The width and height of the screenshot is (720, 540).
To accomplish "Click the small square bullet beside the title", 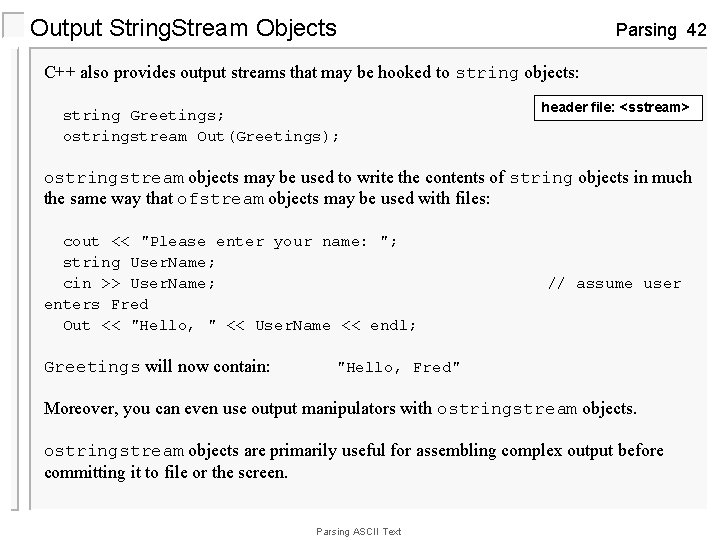I will tap(12, 27).
